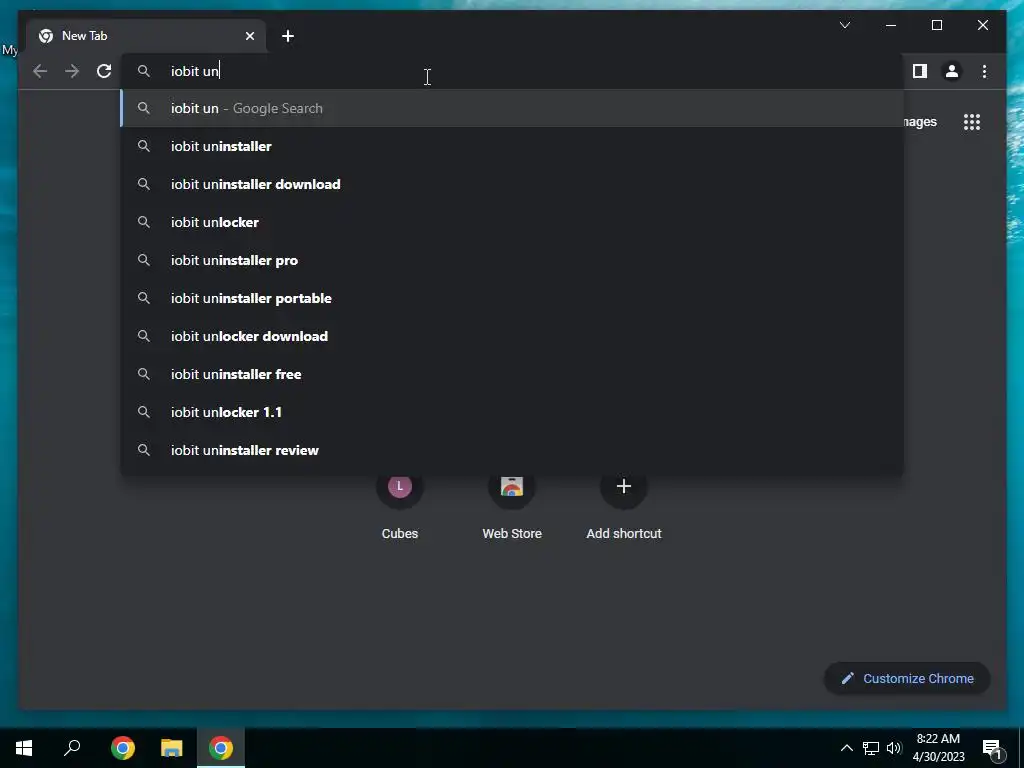This screenshot has width=1024, height=768.
Task: Click the Add shortcut button
Action: click(624, 506)
